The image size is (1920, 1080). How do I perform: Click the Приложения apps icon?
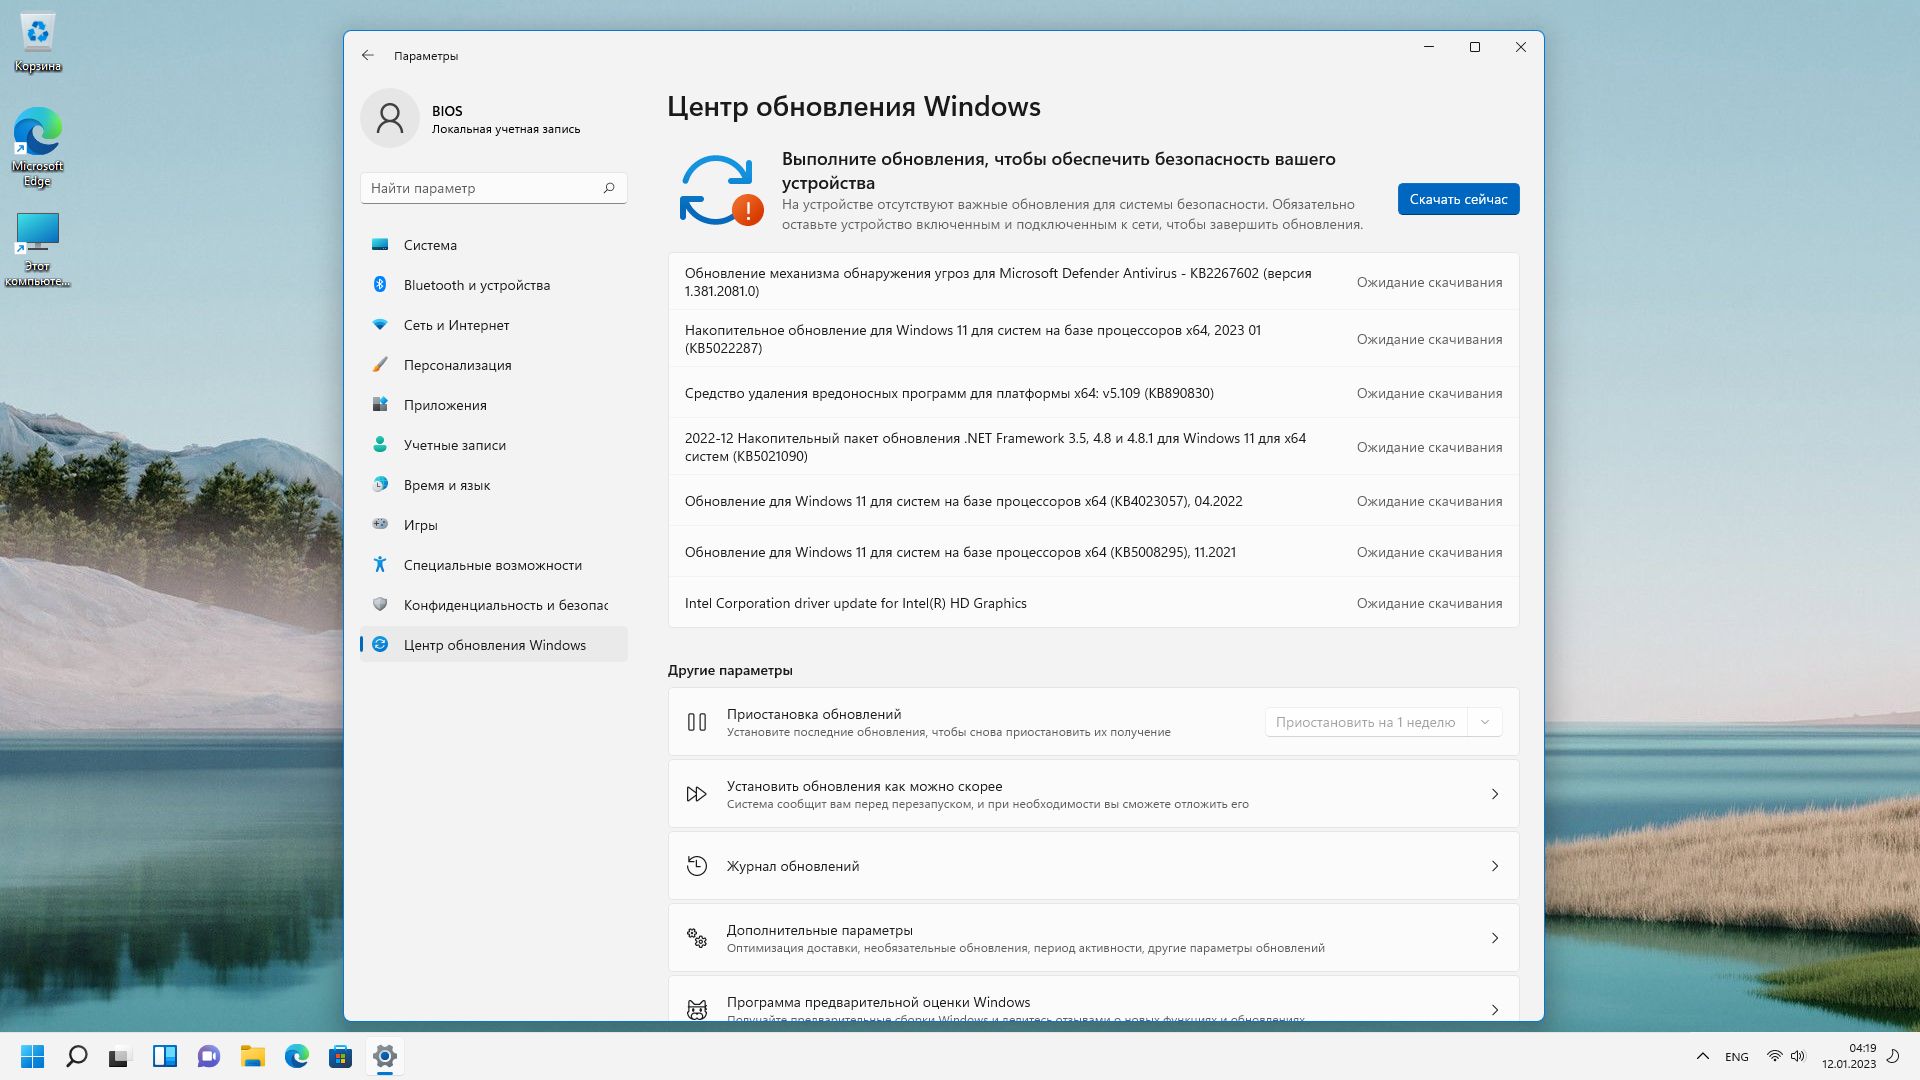coord(380,405)
